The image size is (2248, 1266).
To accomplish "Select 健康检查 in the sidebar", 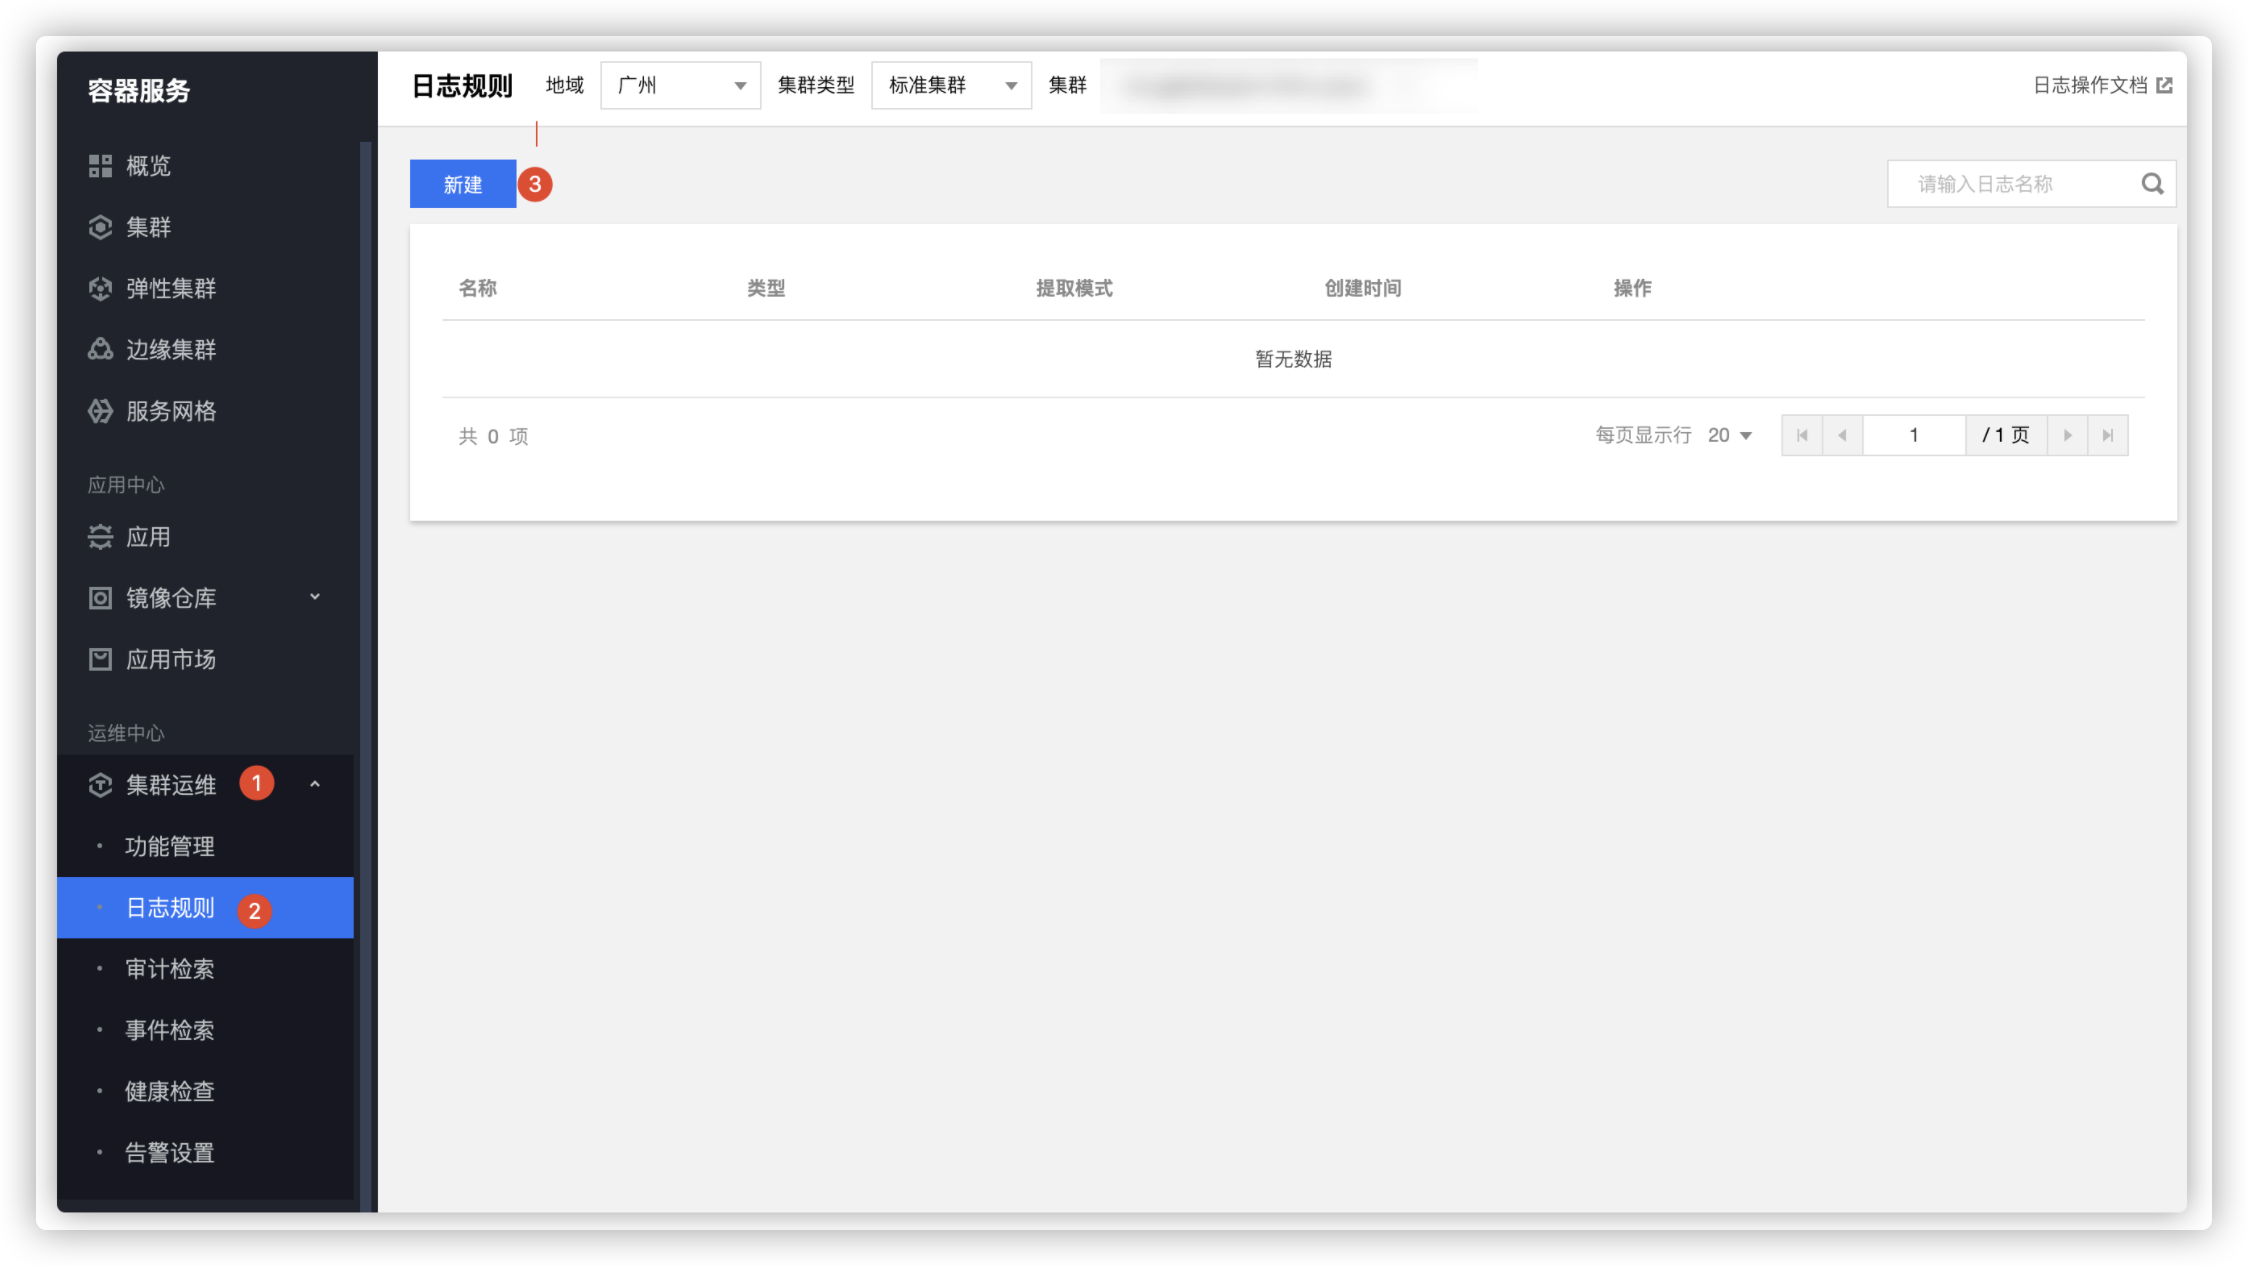I will coord(170,1091).
